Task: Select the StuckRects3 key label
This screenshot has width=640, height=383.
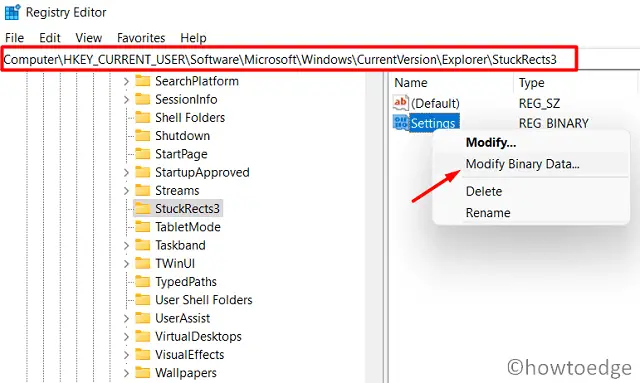Action: [187, 209]
